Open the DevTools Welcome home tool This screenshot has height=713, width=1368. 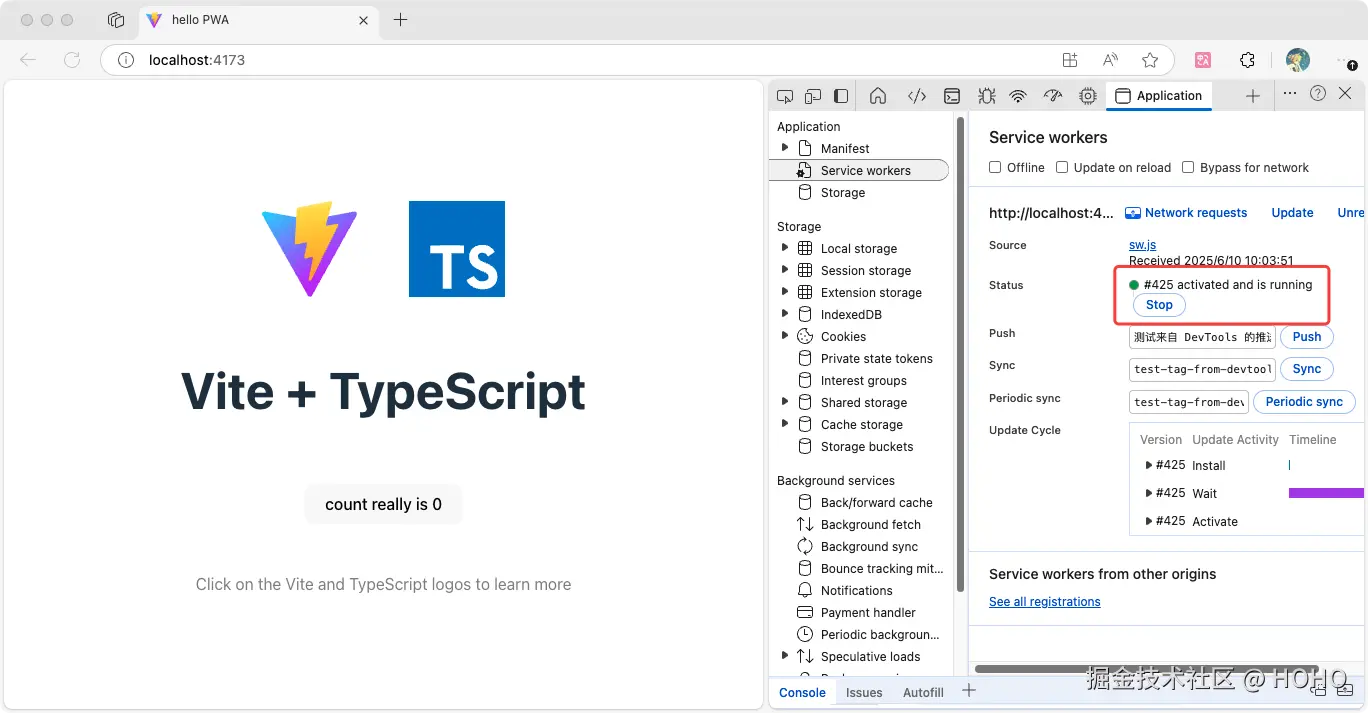[x=878, y=96]
